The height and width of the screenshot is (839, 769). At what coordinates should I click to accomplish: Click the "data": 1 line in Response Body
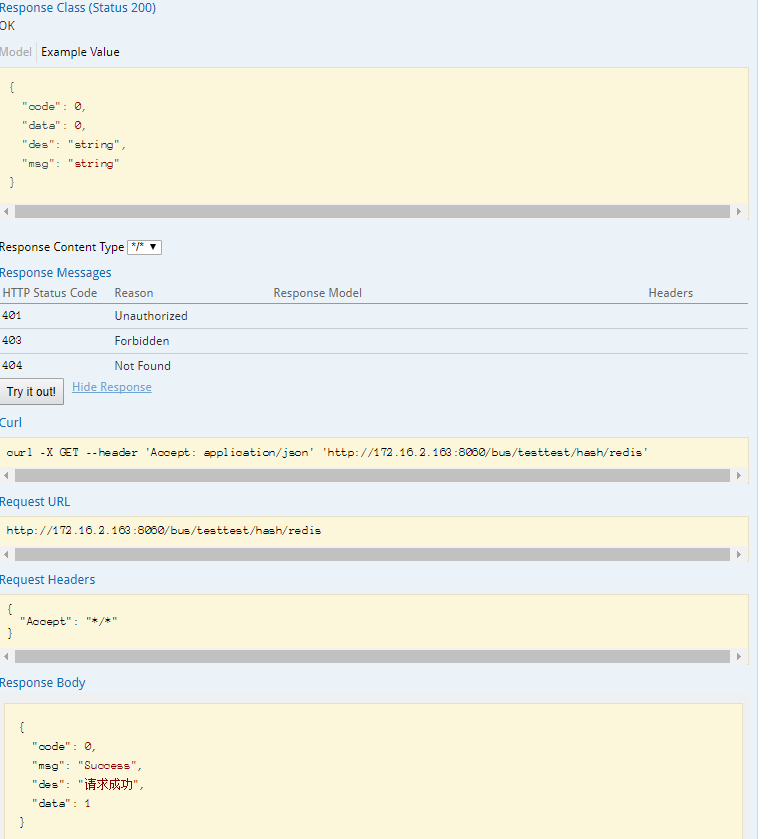[61, 804]
